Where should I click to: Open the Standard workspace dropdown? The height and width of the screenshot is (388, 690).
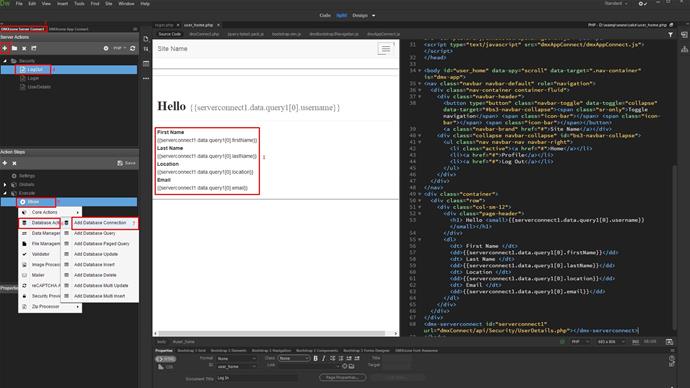point(616,4)
